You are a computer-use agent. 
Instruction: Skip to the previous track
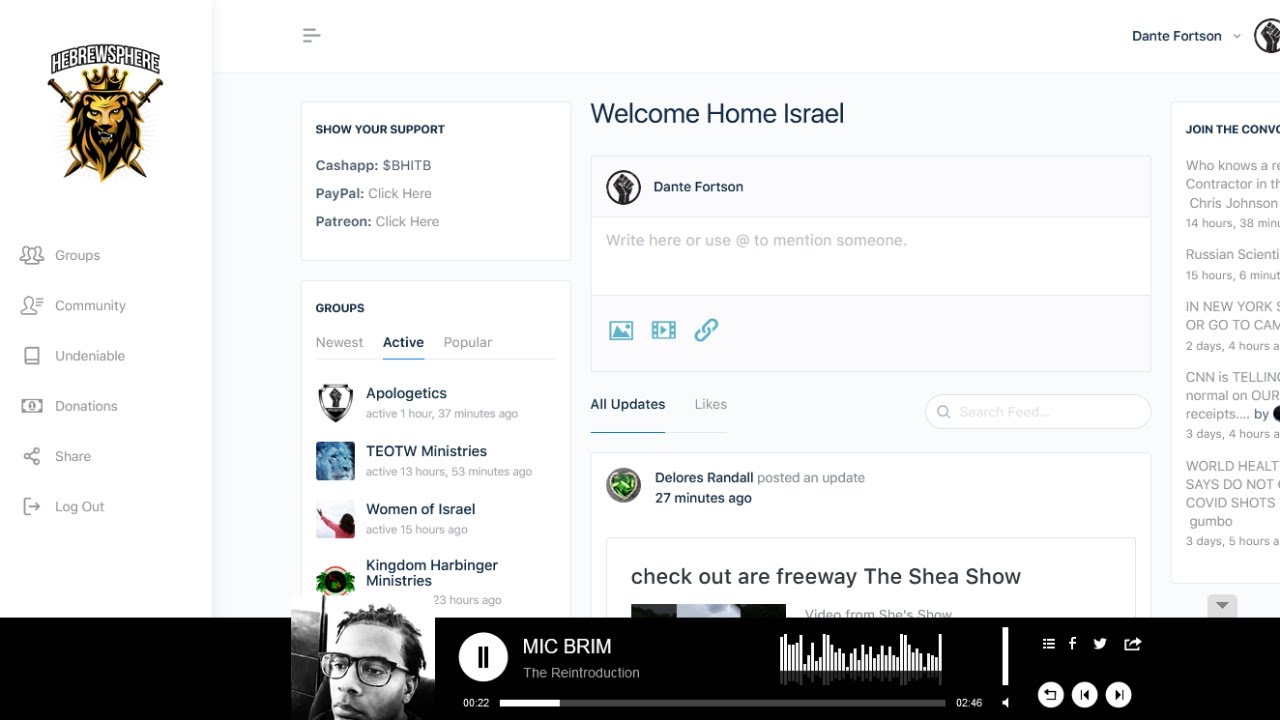pos(1084,695)
